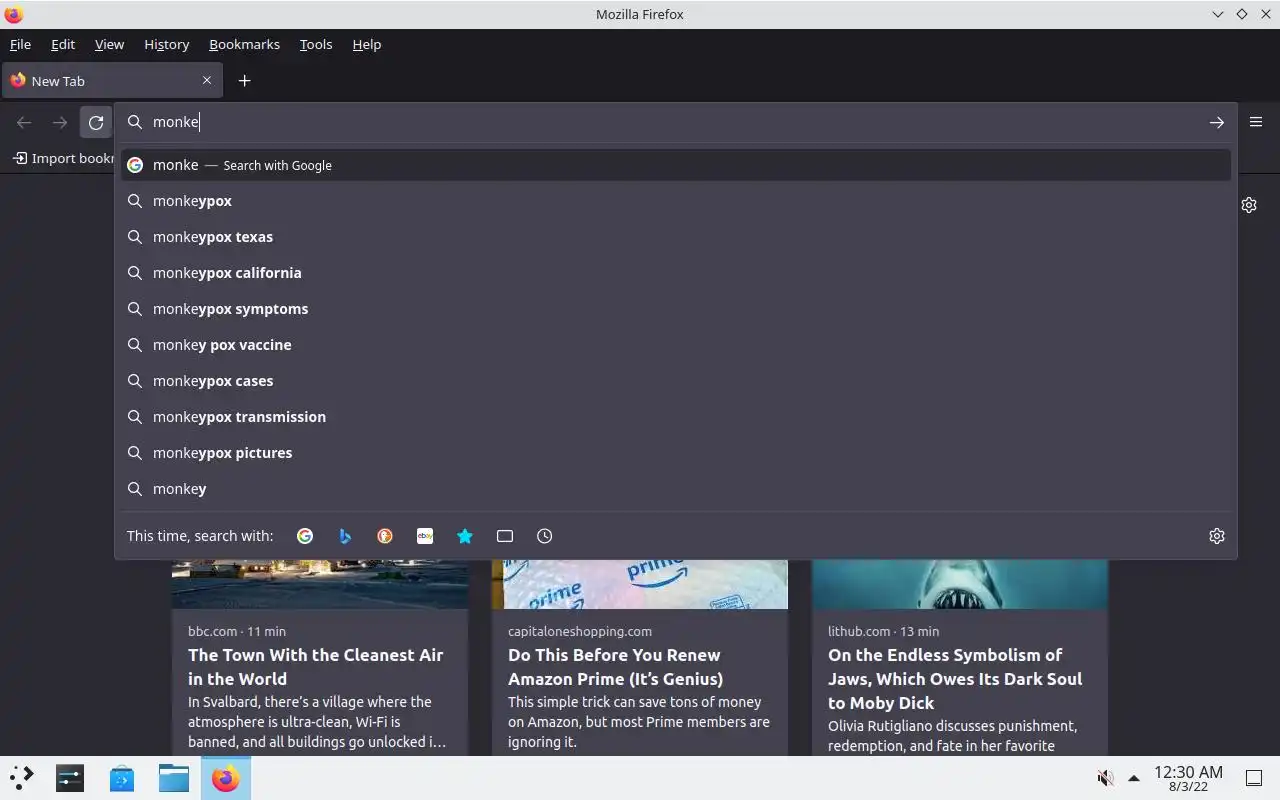
Task: Show desktop via taskbar corner button
Action: point(1254,778)
